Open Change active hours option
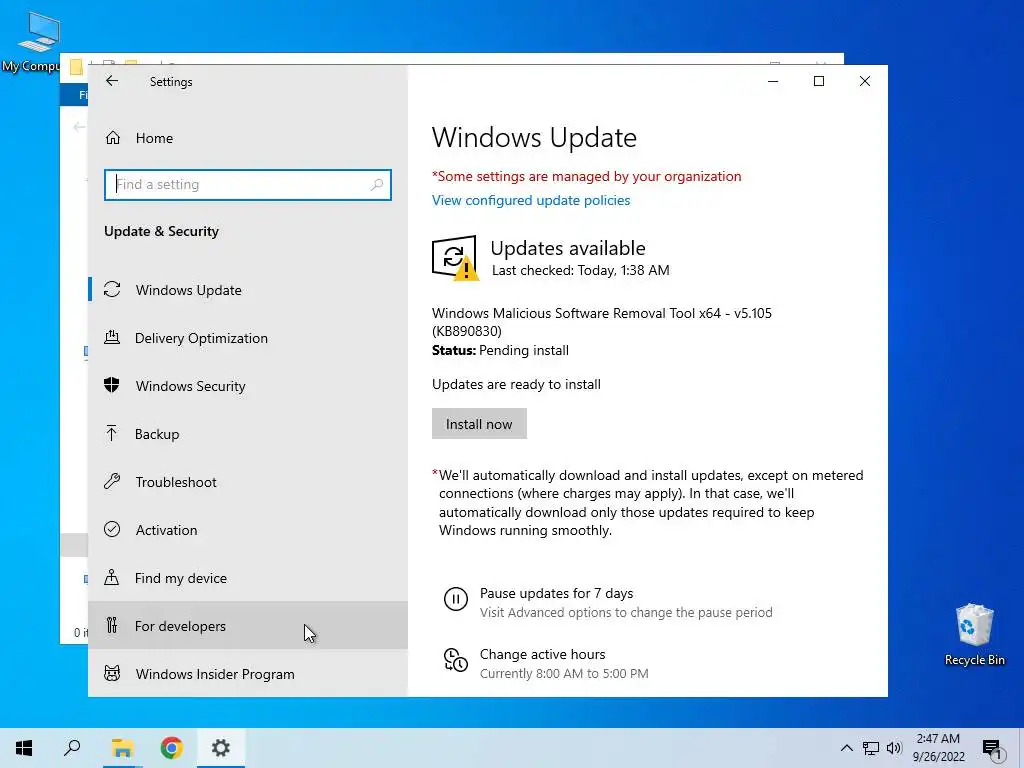This screenshot has height=768, width=1024. 543,654
